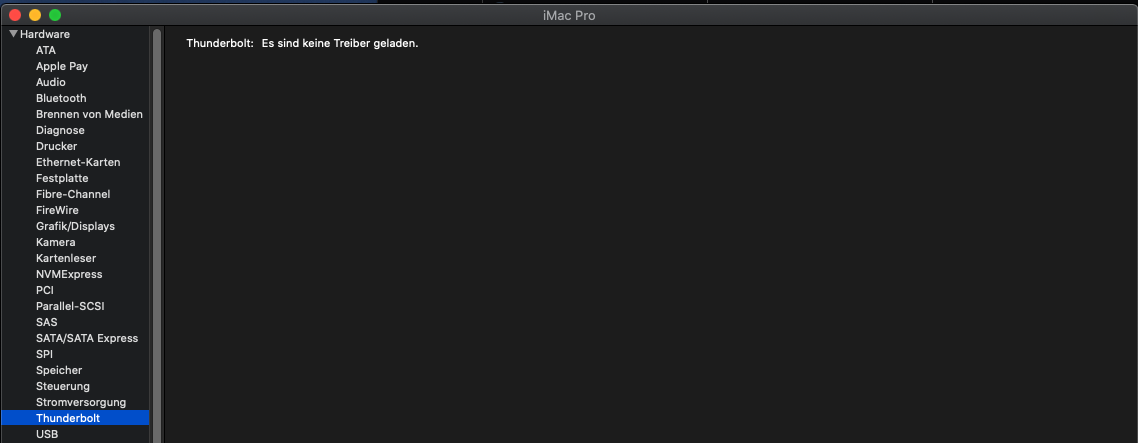Image resolution: width=1138 pixels, height=443 pixels.
Task: Select the USB entry
Action: click(47, 434)
